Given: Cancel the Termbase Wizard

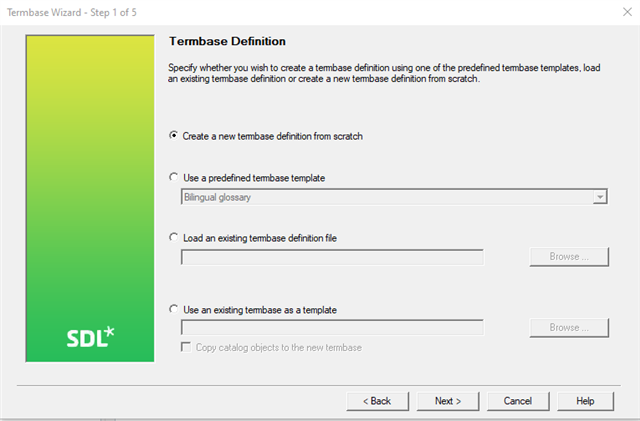Looking at the screenshot, I should pos(517,401).
